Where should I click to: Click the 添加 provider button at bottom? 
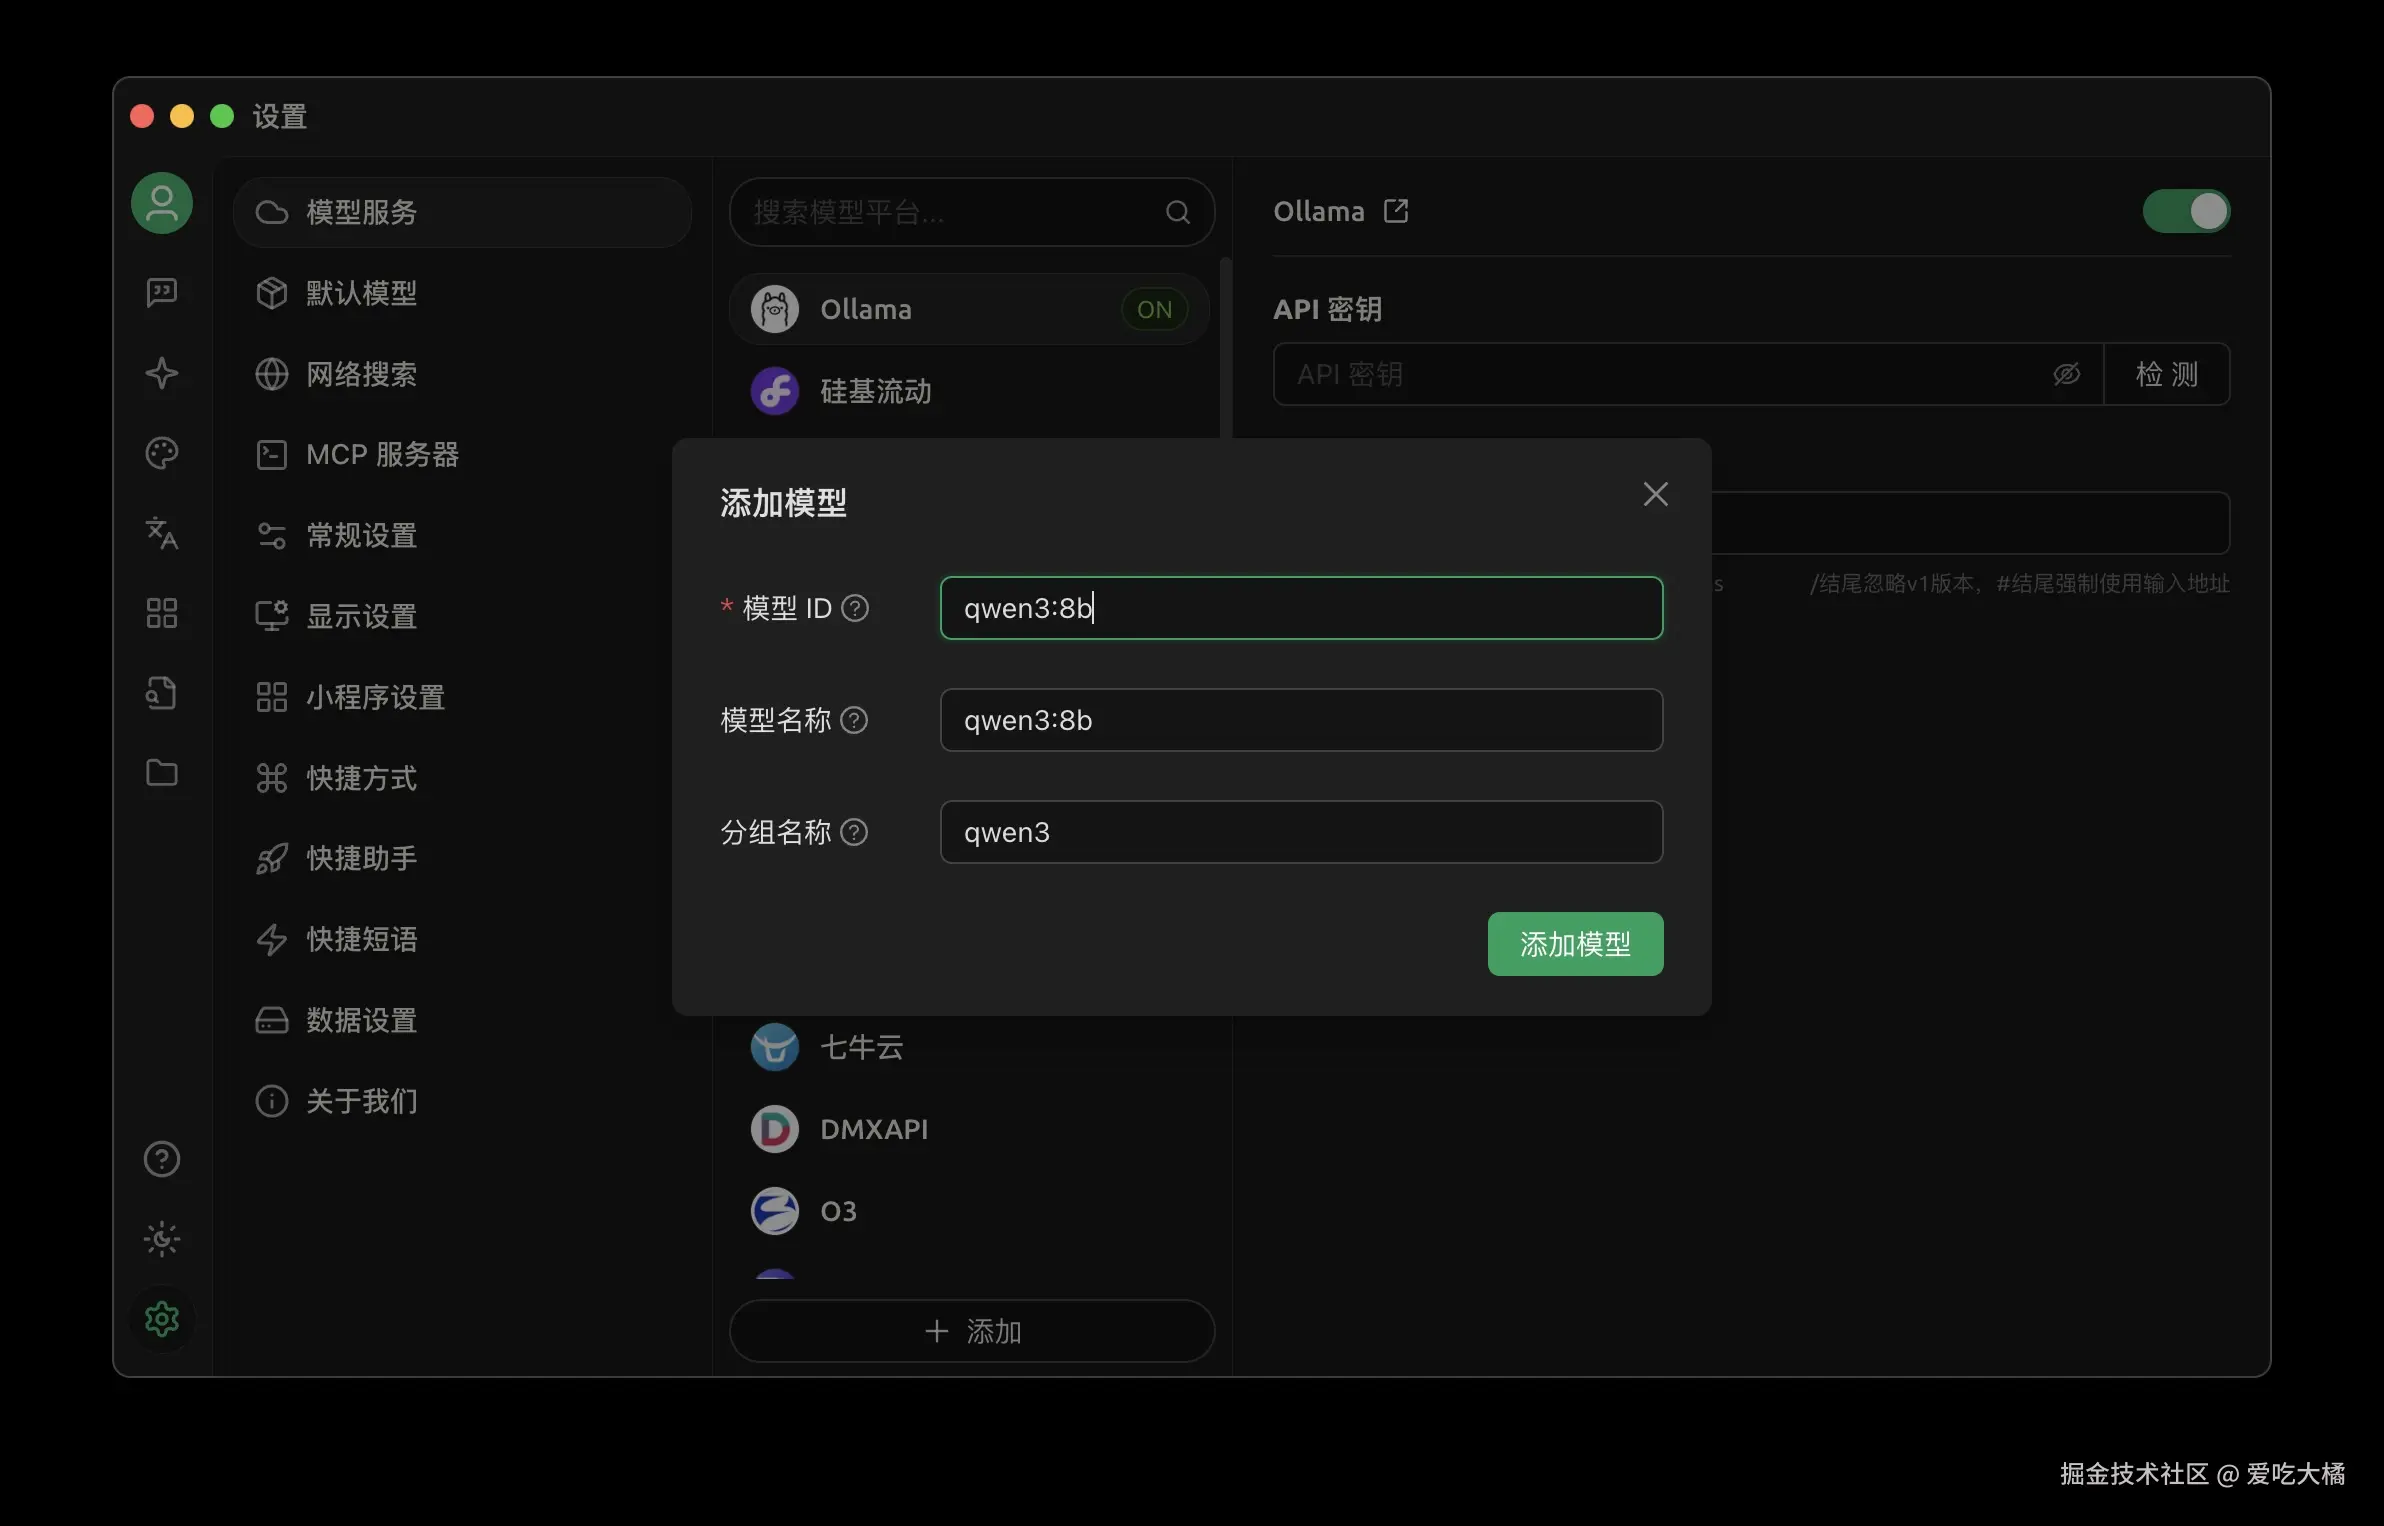972,1331
